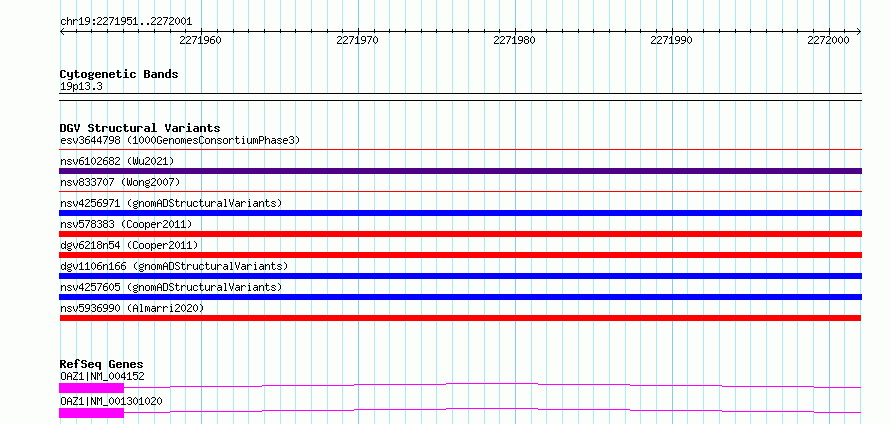Click the left arrowhead of the coordinate ruler
Viewport: 890px width, 424px height.
tap(62, 32)
